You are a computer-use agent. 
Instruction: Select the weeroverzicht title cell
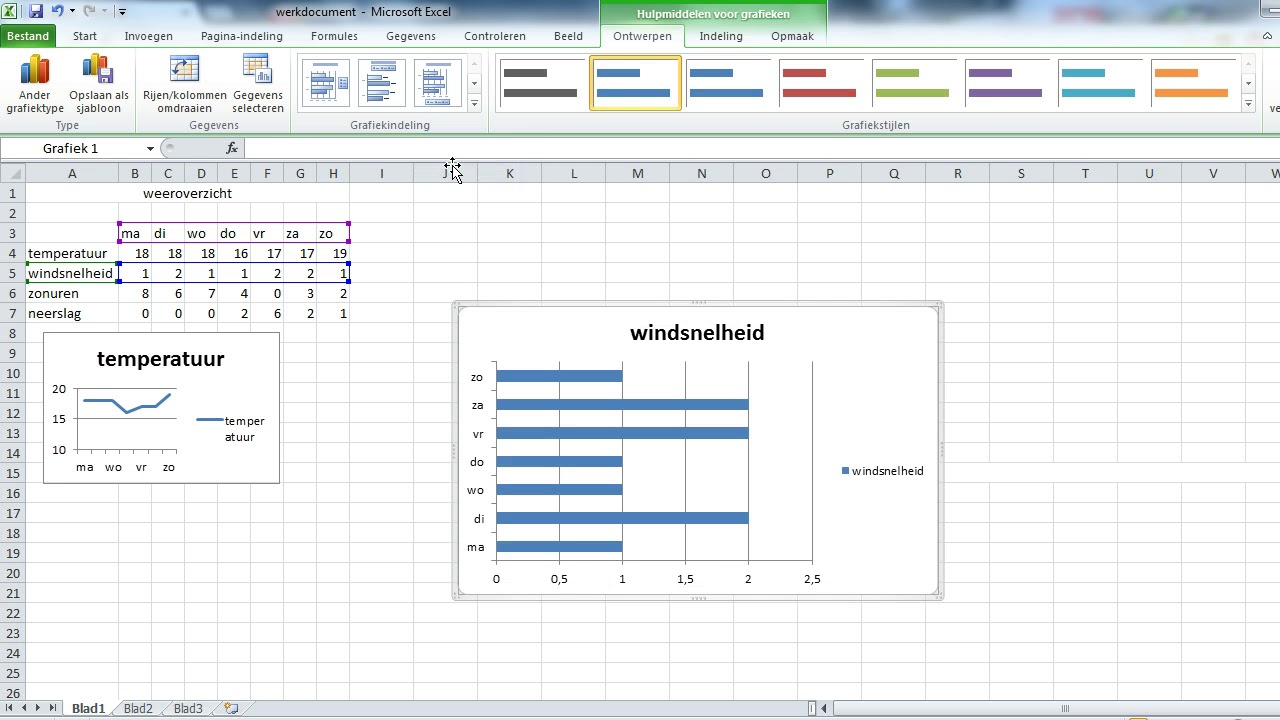click(187, 193)
